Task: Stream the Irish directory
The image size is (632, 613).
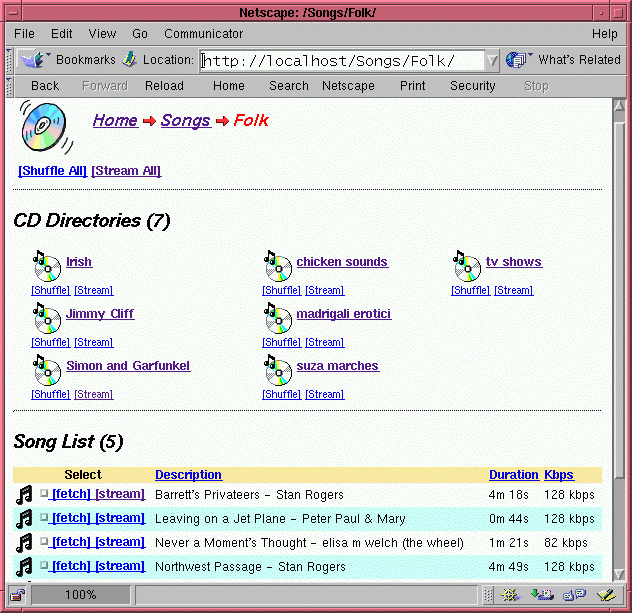Action: tap(94, 291)
